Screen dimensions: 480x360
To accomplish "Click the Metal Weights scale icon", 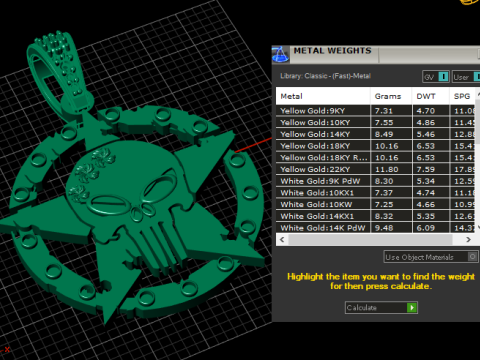I will point(280,54).
